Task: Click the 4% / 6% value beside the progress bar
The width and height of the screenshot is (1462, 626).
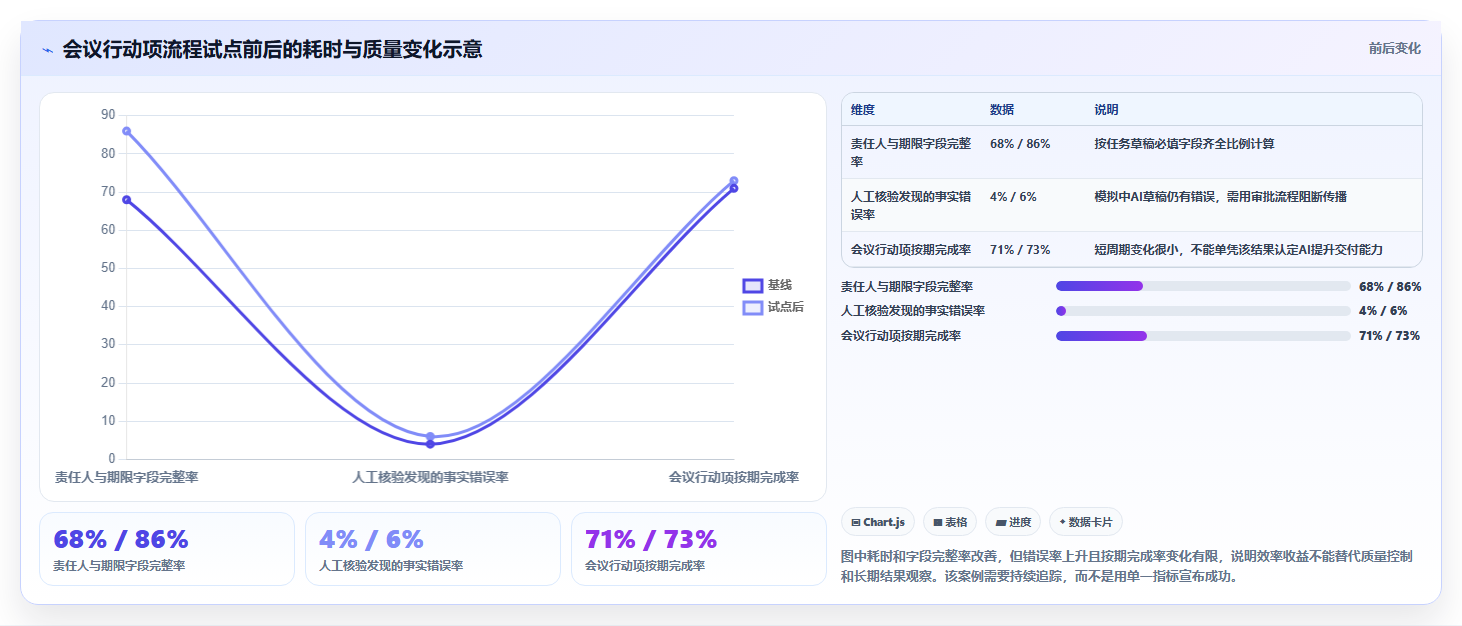Action: click(x=1383, y=311)
